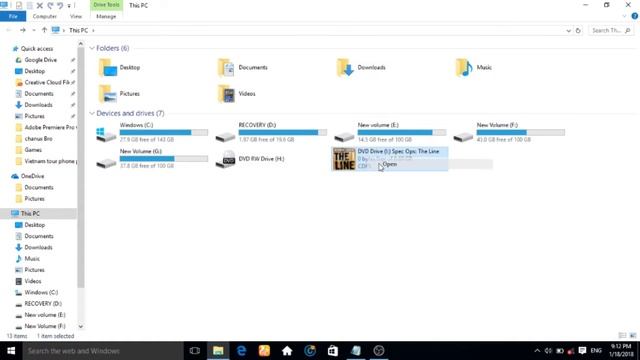
Task: Open the Quick Access Toolbar customize dropdown
Action: click(x=69, y=6)
